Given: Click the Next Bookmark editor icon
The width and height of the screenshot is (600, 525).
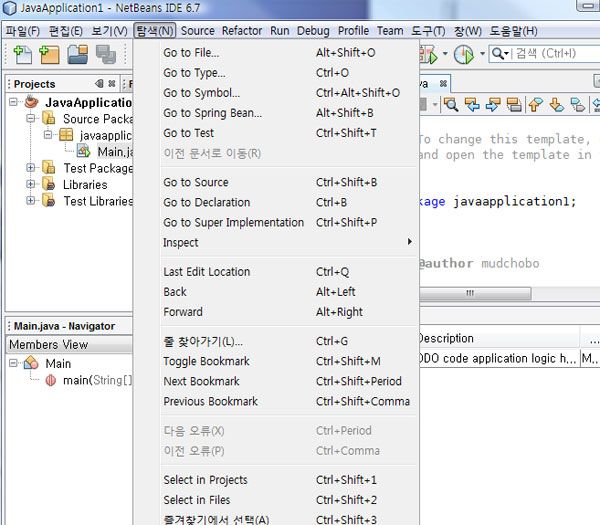Looking at the screenshot, I should click(x=556, y=104).
